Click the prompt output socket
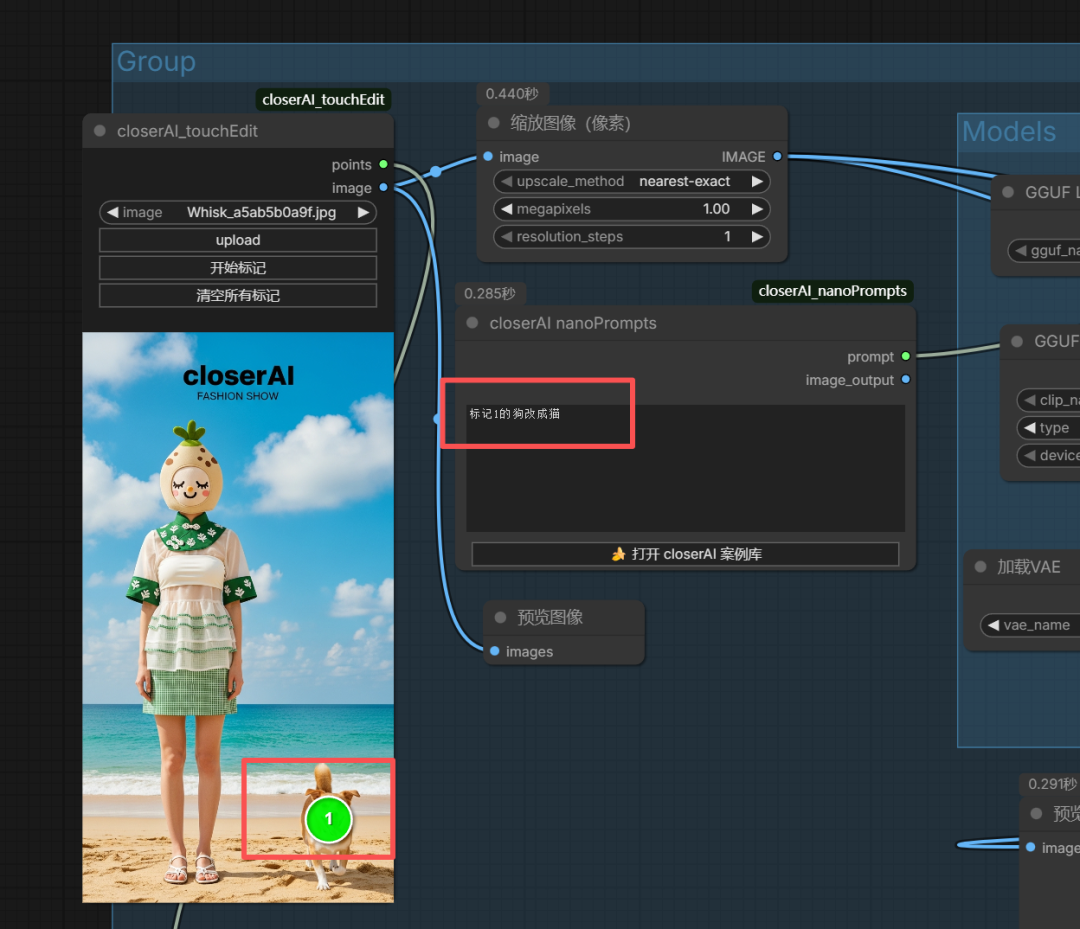 (x=906, y=357)
